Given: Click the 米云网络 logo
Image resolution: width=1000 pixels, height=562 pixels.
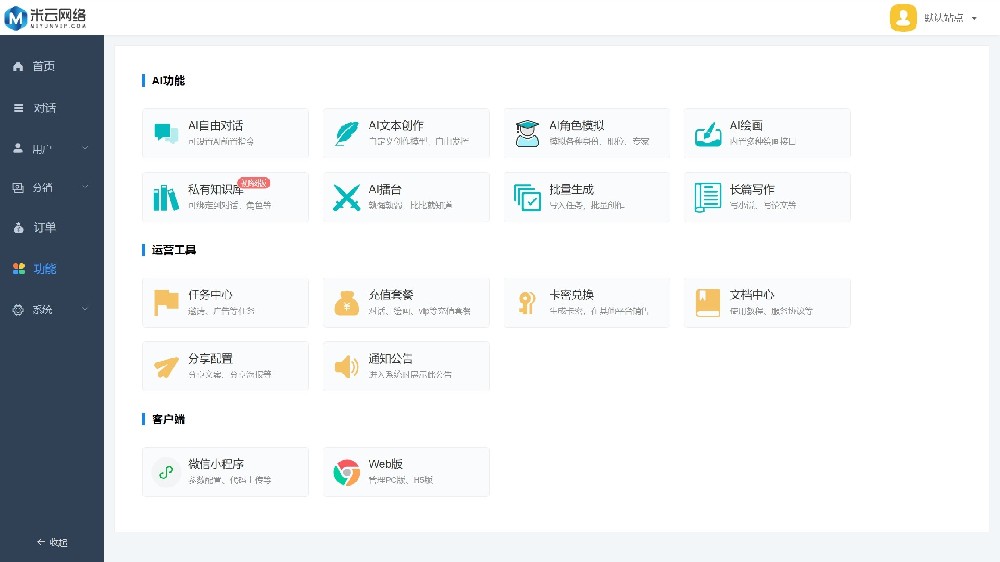Looking at the screenshot, I should tap(45, 18).
